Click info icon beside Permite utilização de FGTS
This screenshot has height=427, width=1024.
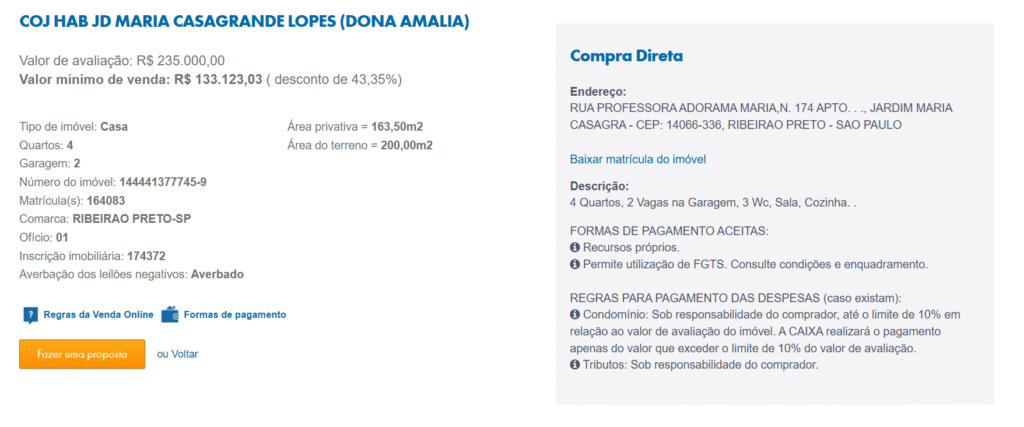click(x=575, y=265)
